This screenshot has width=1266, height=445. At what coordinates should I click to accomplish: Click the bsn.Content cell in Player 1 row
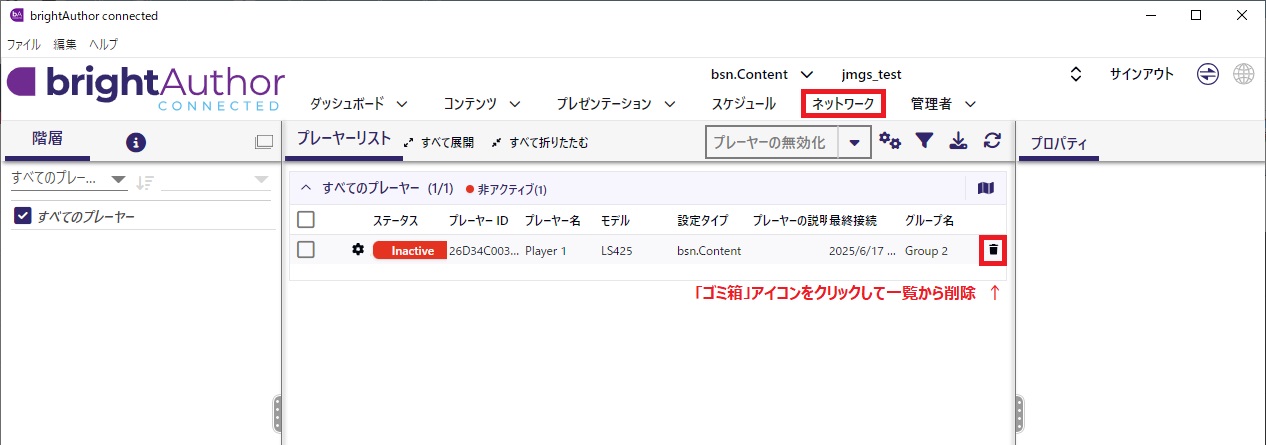[x=709, y=251]
